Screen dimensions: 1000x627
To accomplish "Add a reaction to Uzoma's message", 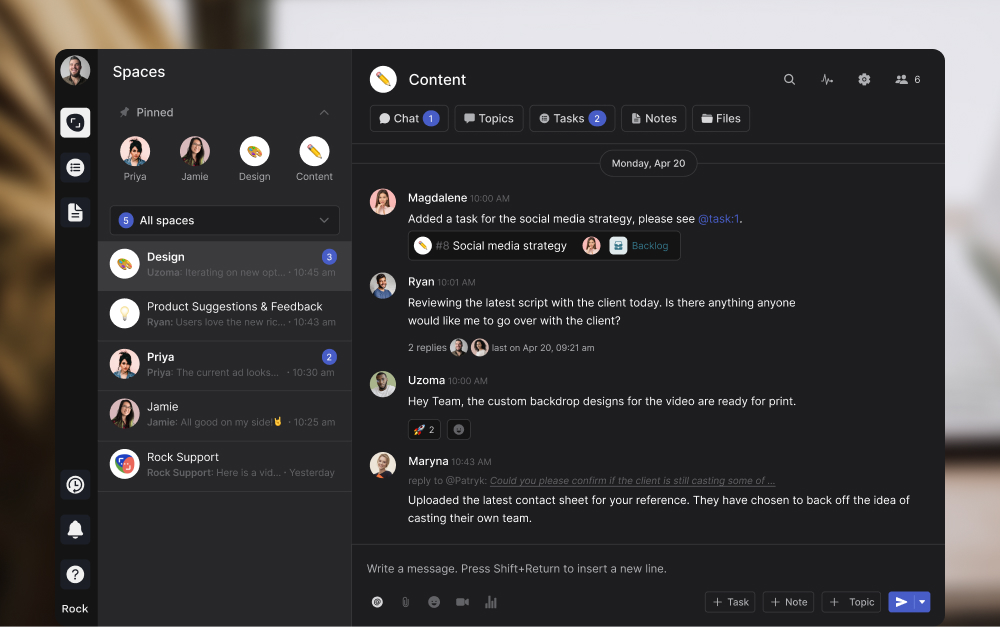I will 459,429.
